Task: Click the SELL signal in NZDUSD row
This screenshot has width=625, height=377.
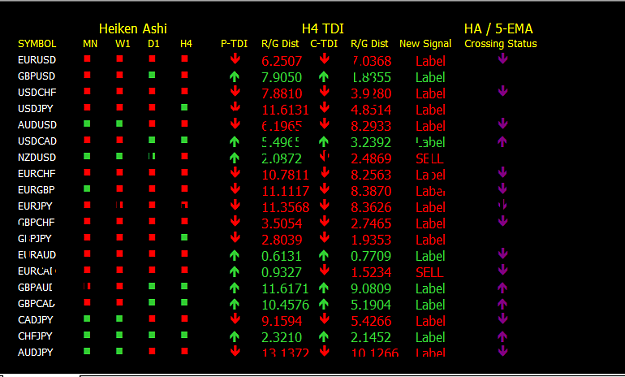Action: 429,159
